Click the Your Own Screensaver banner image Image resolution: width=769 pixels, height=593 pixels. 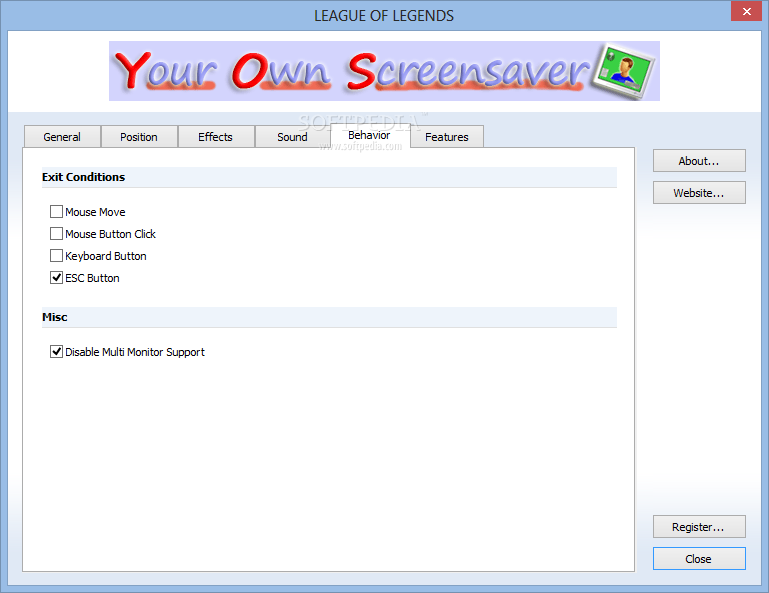point(384,71)
